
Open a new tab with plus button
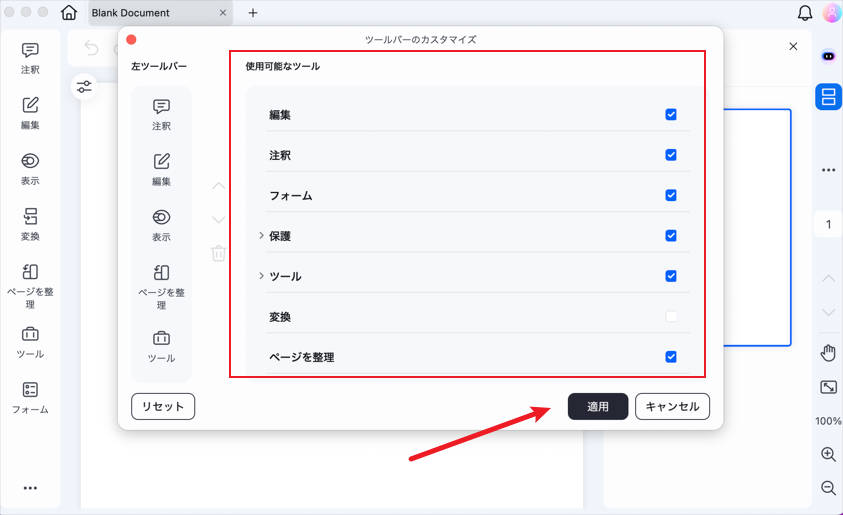pos(253,13)
